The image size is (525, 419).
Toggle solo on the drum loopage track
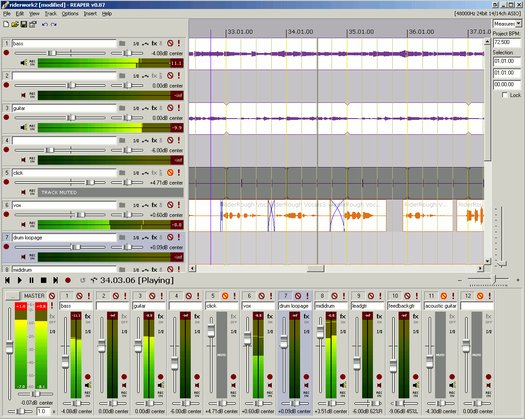(179, 237)
